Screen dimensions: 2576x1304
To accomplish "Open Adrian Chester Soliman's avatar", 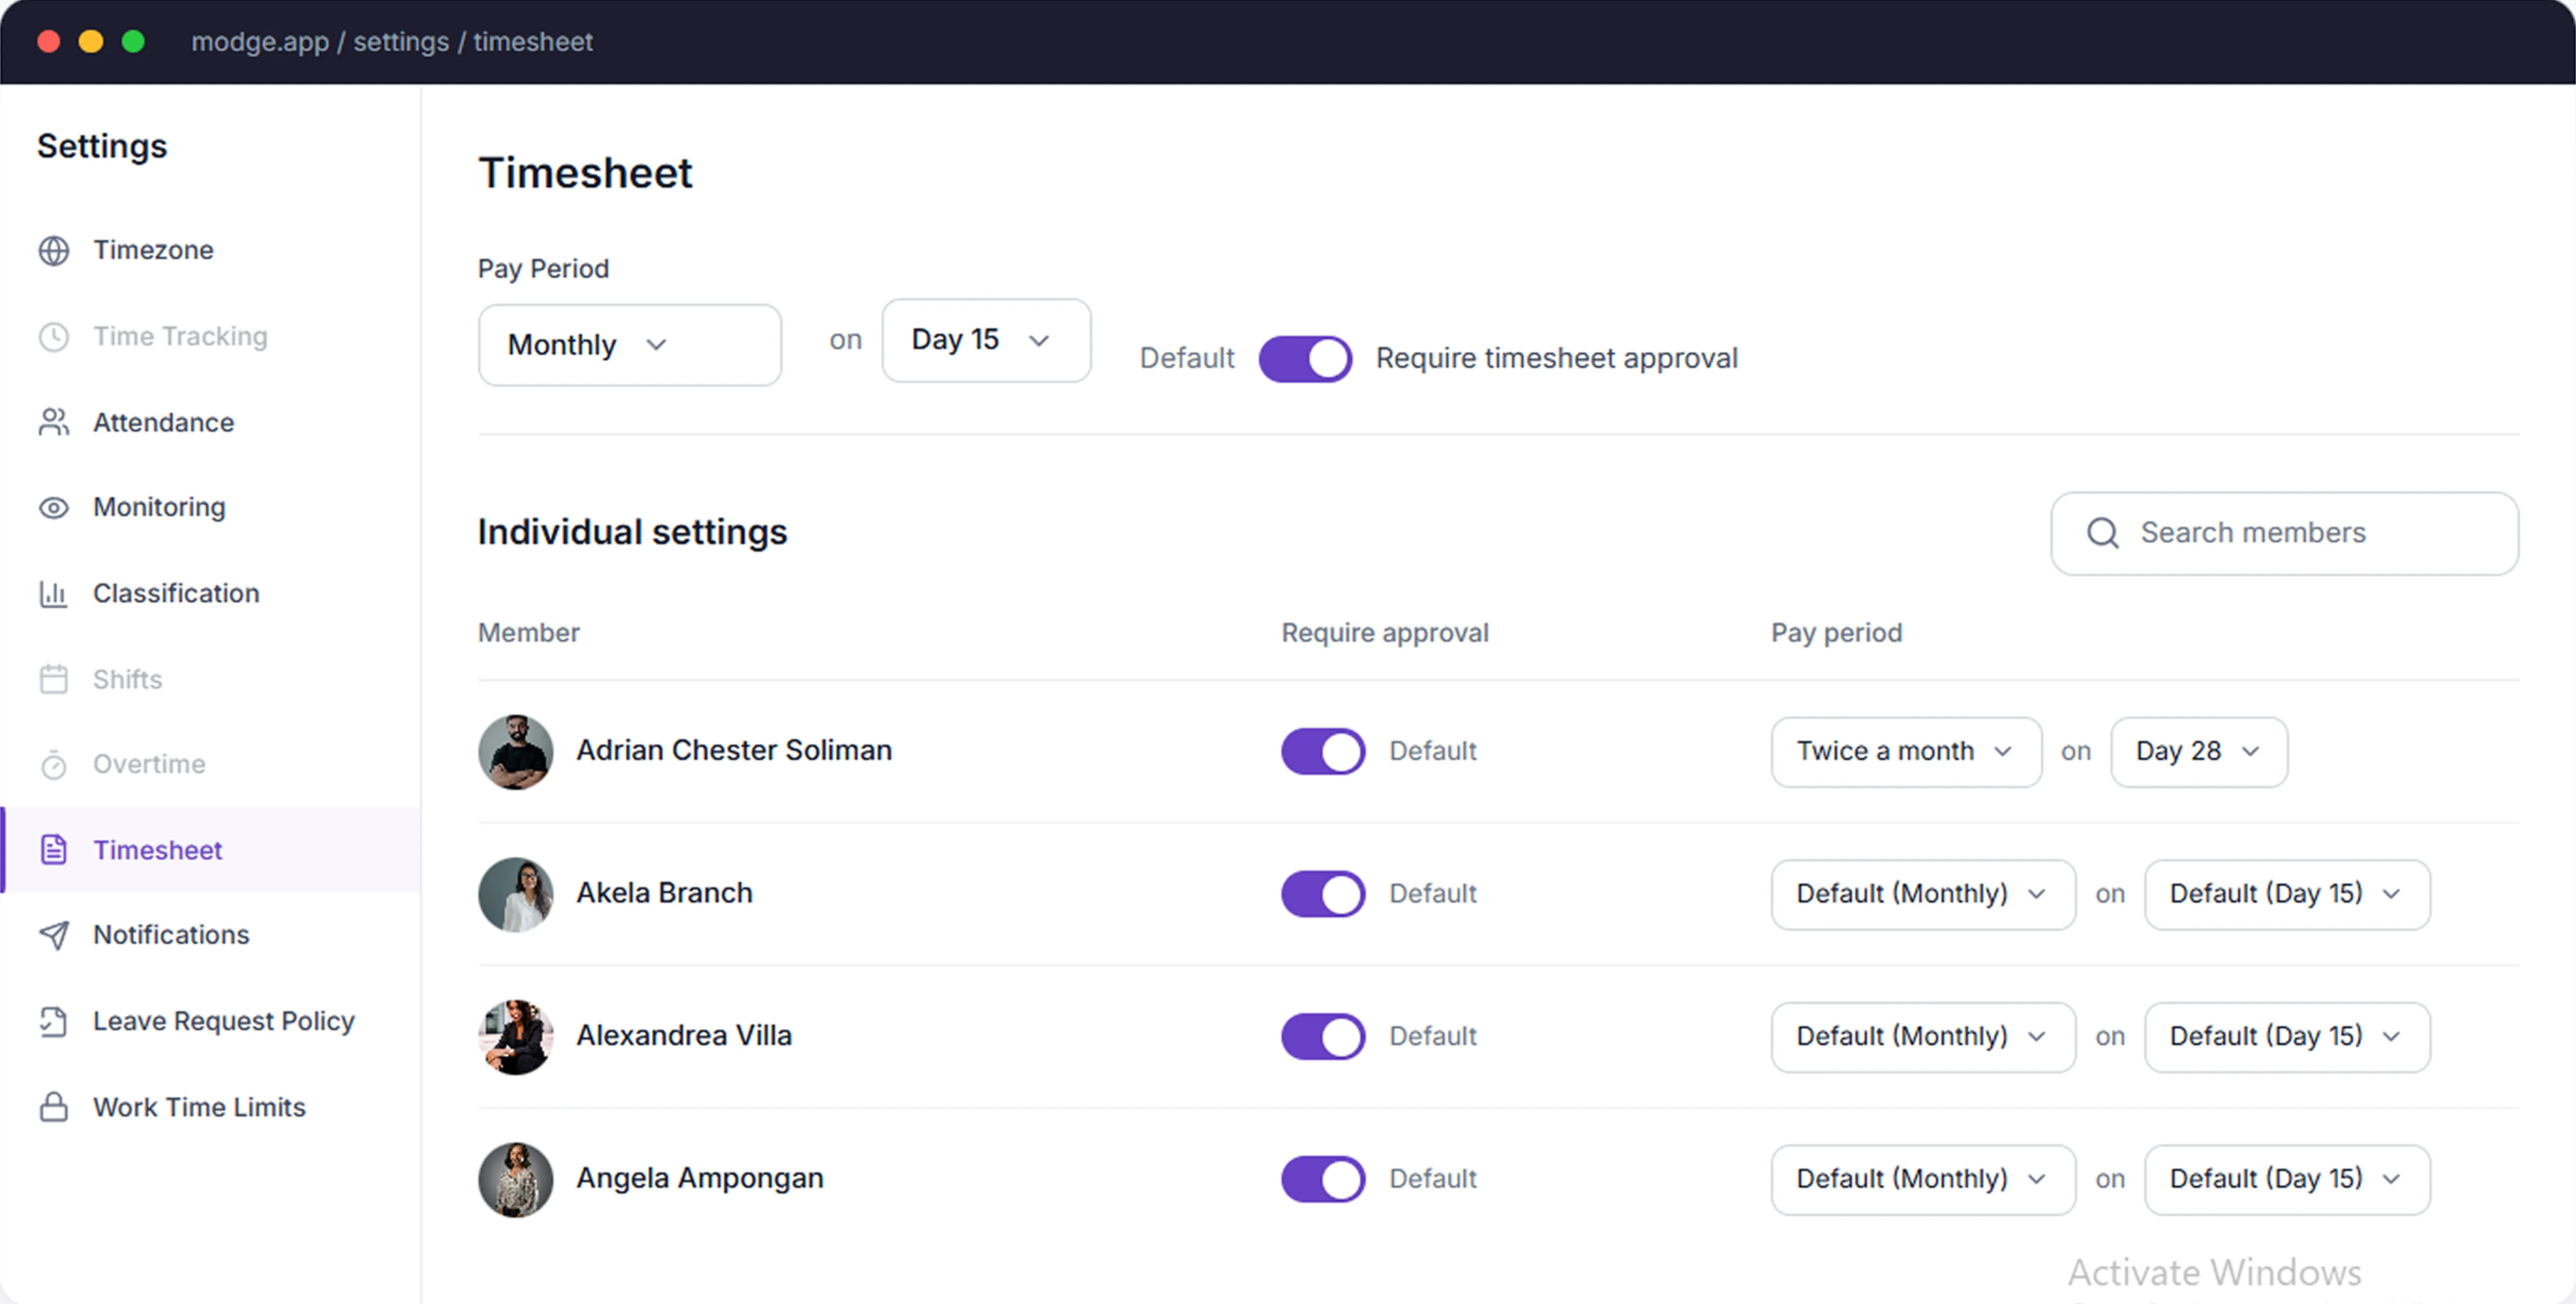I will coord(515,751).
